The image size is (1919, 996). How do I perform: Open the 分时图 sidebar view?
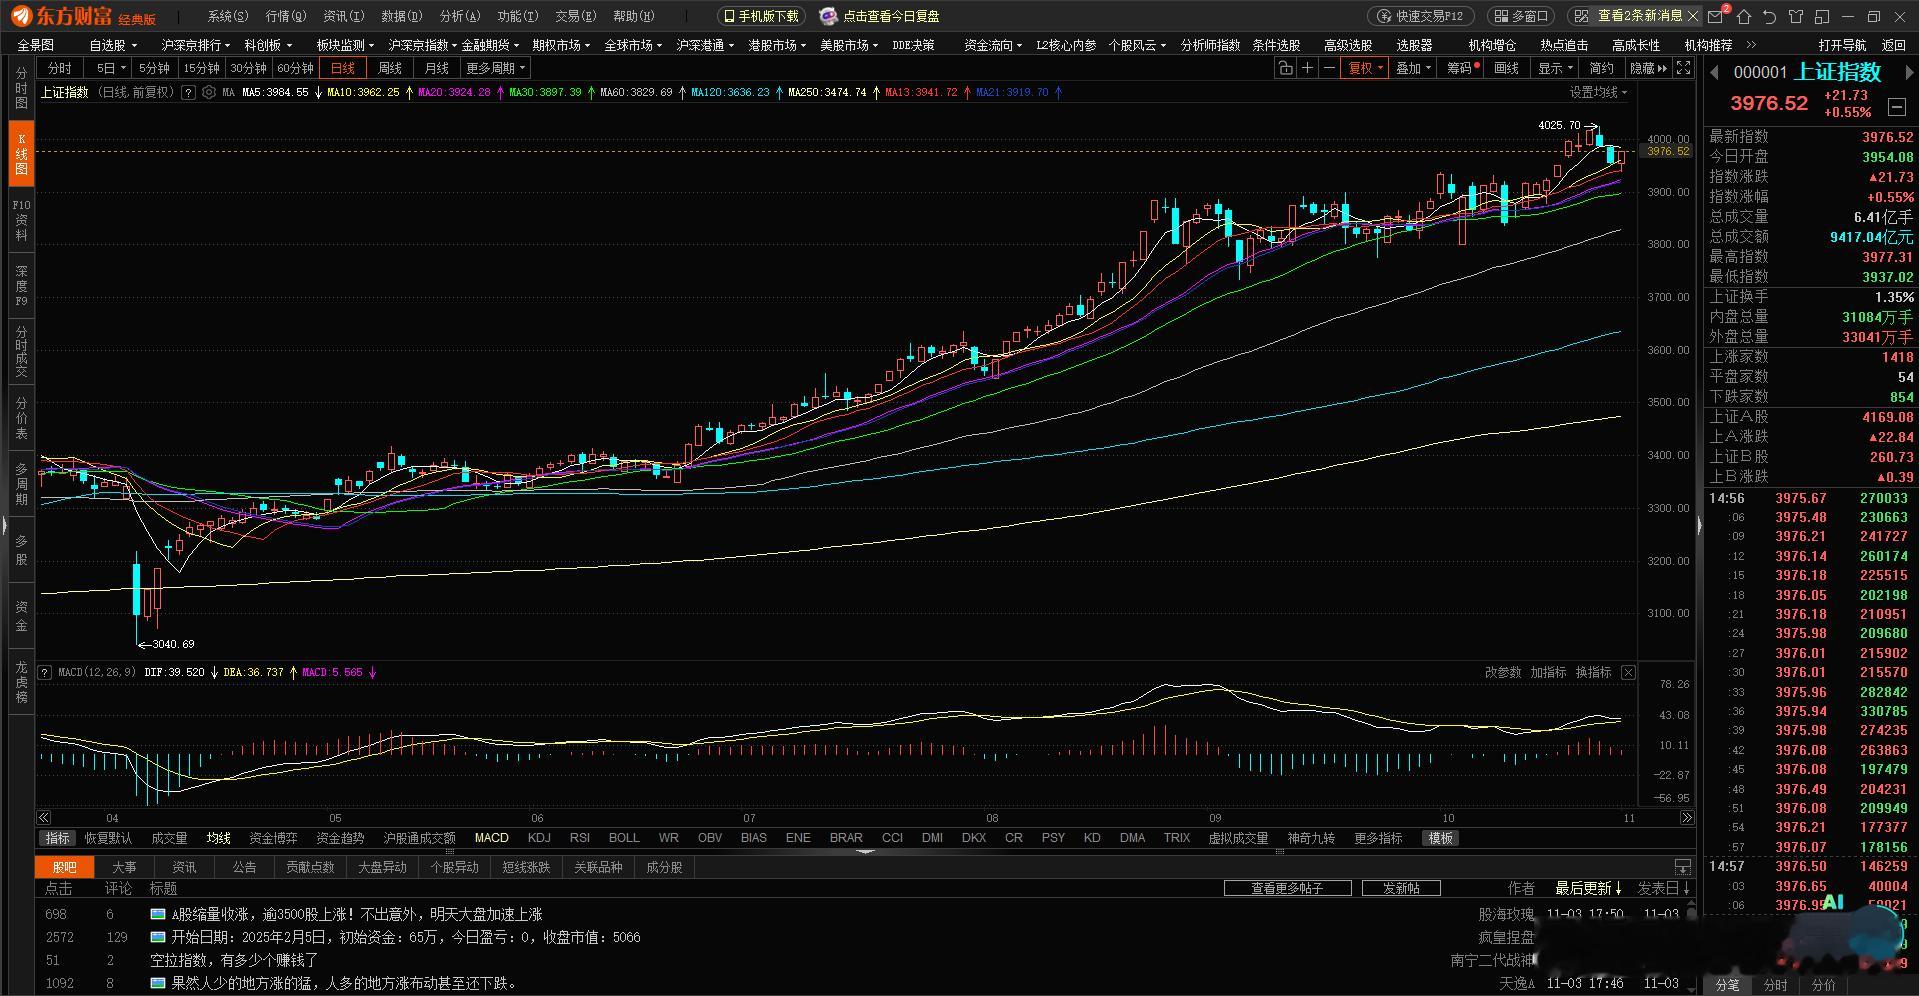pos(21,89)
